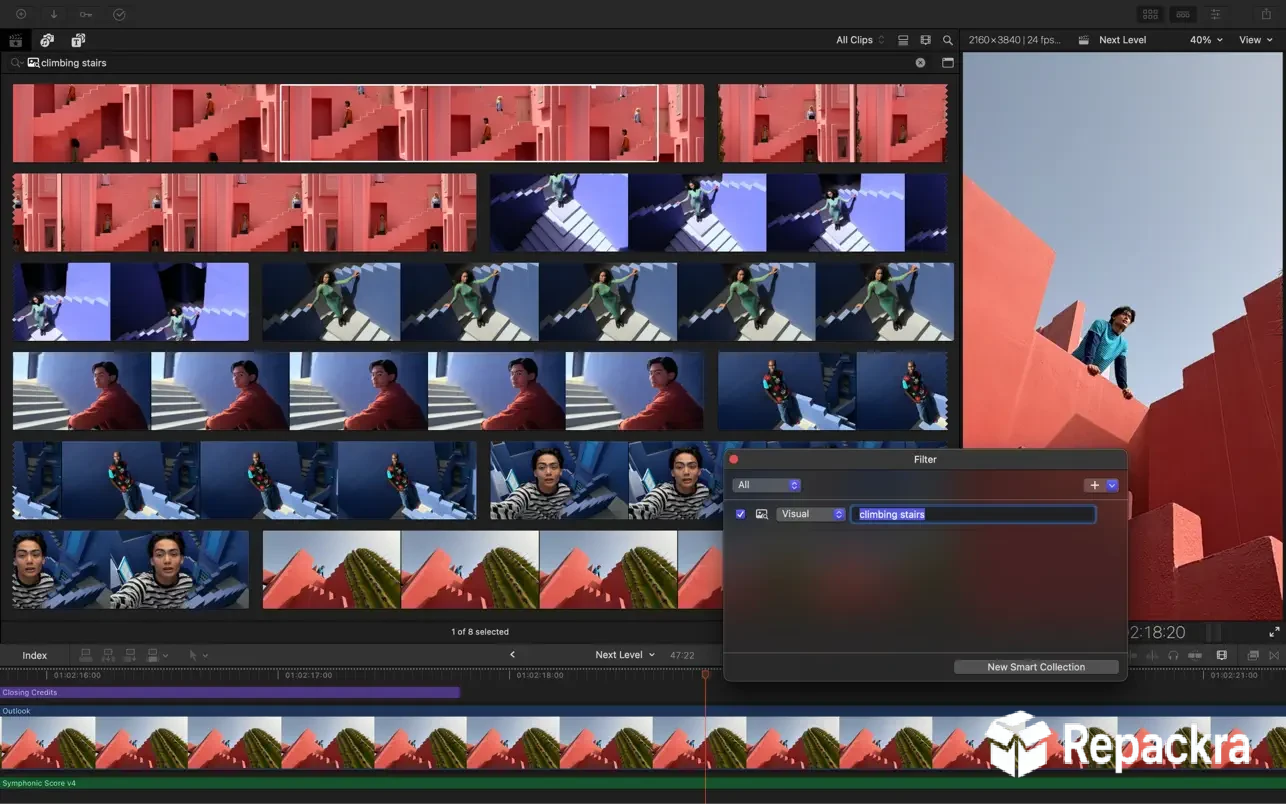Open the timeline clip appearance filmstrip icon
Screen dimensions: 1286x804
click(1222, 655)
